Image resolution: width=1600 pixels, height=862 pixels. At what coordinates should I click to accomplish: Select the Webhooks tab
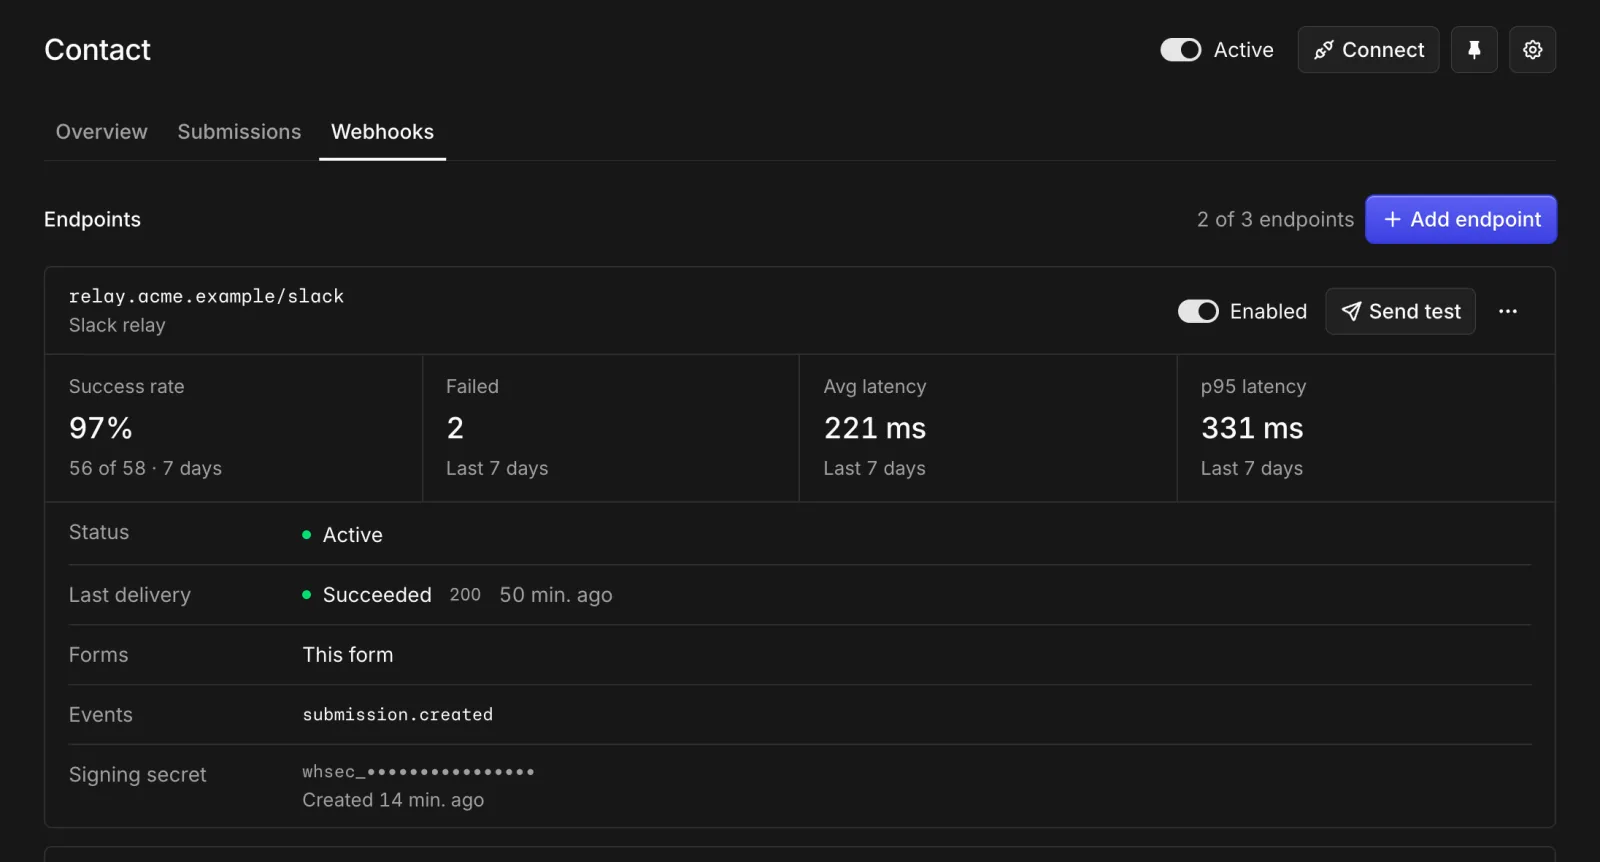coord(382,132)
